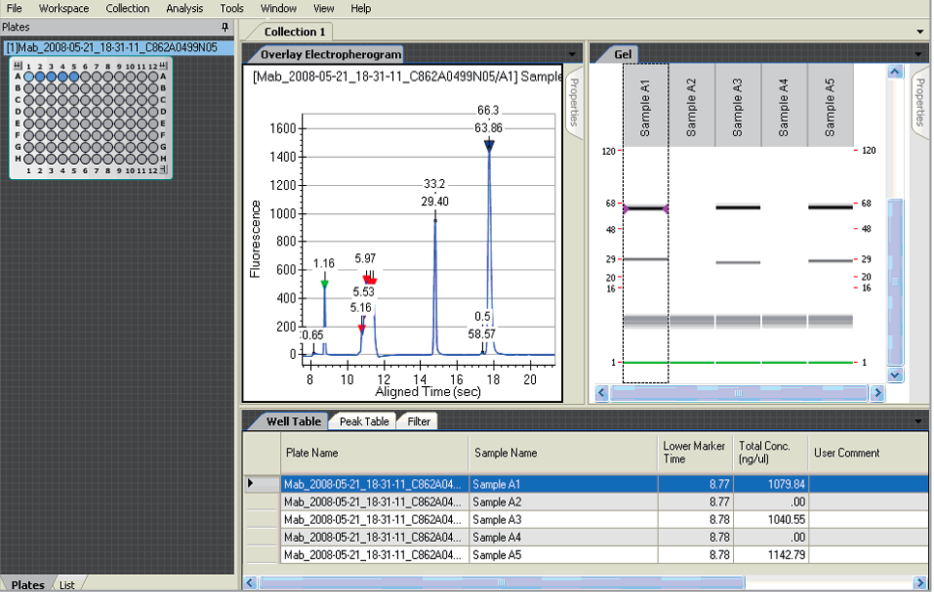934x594 pixels.
Task: Select well B1 on the plate map
Action: pos(29,88)
